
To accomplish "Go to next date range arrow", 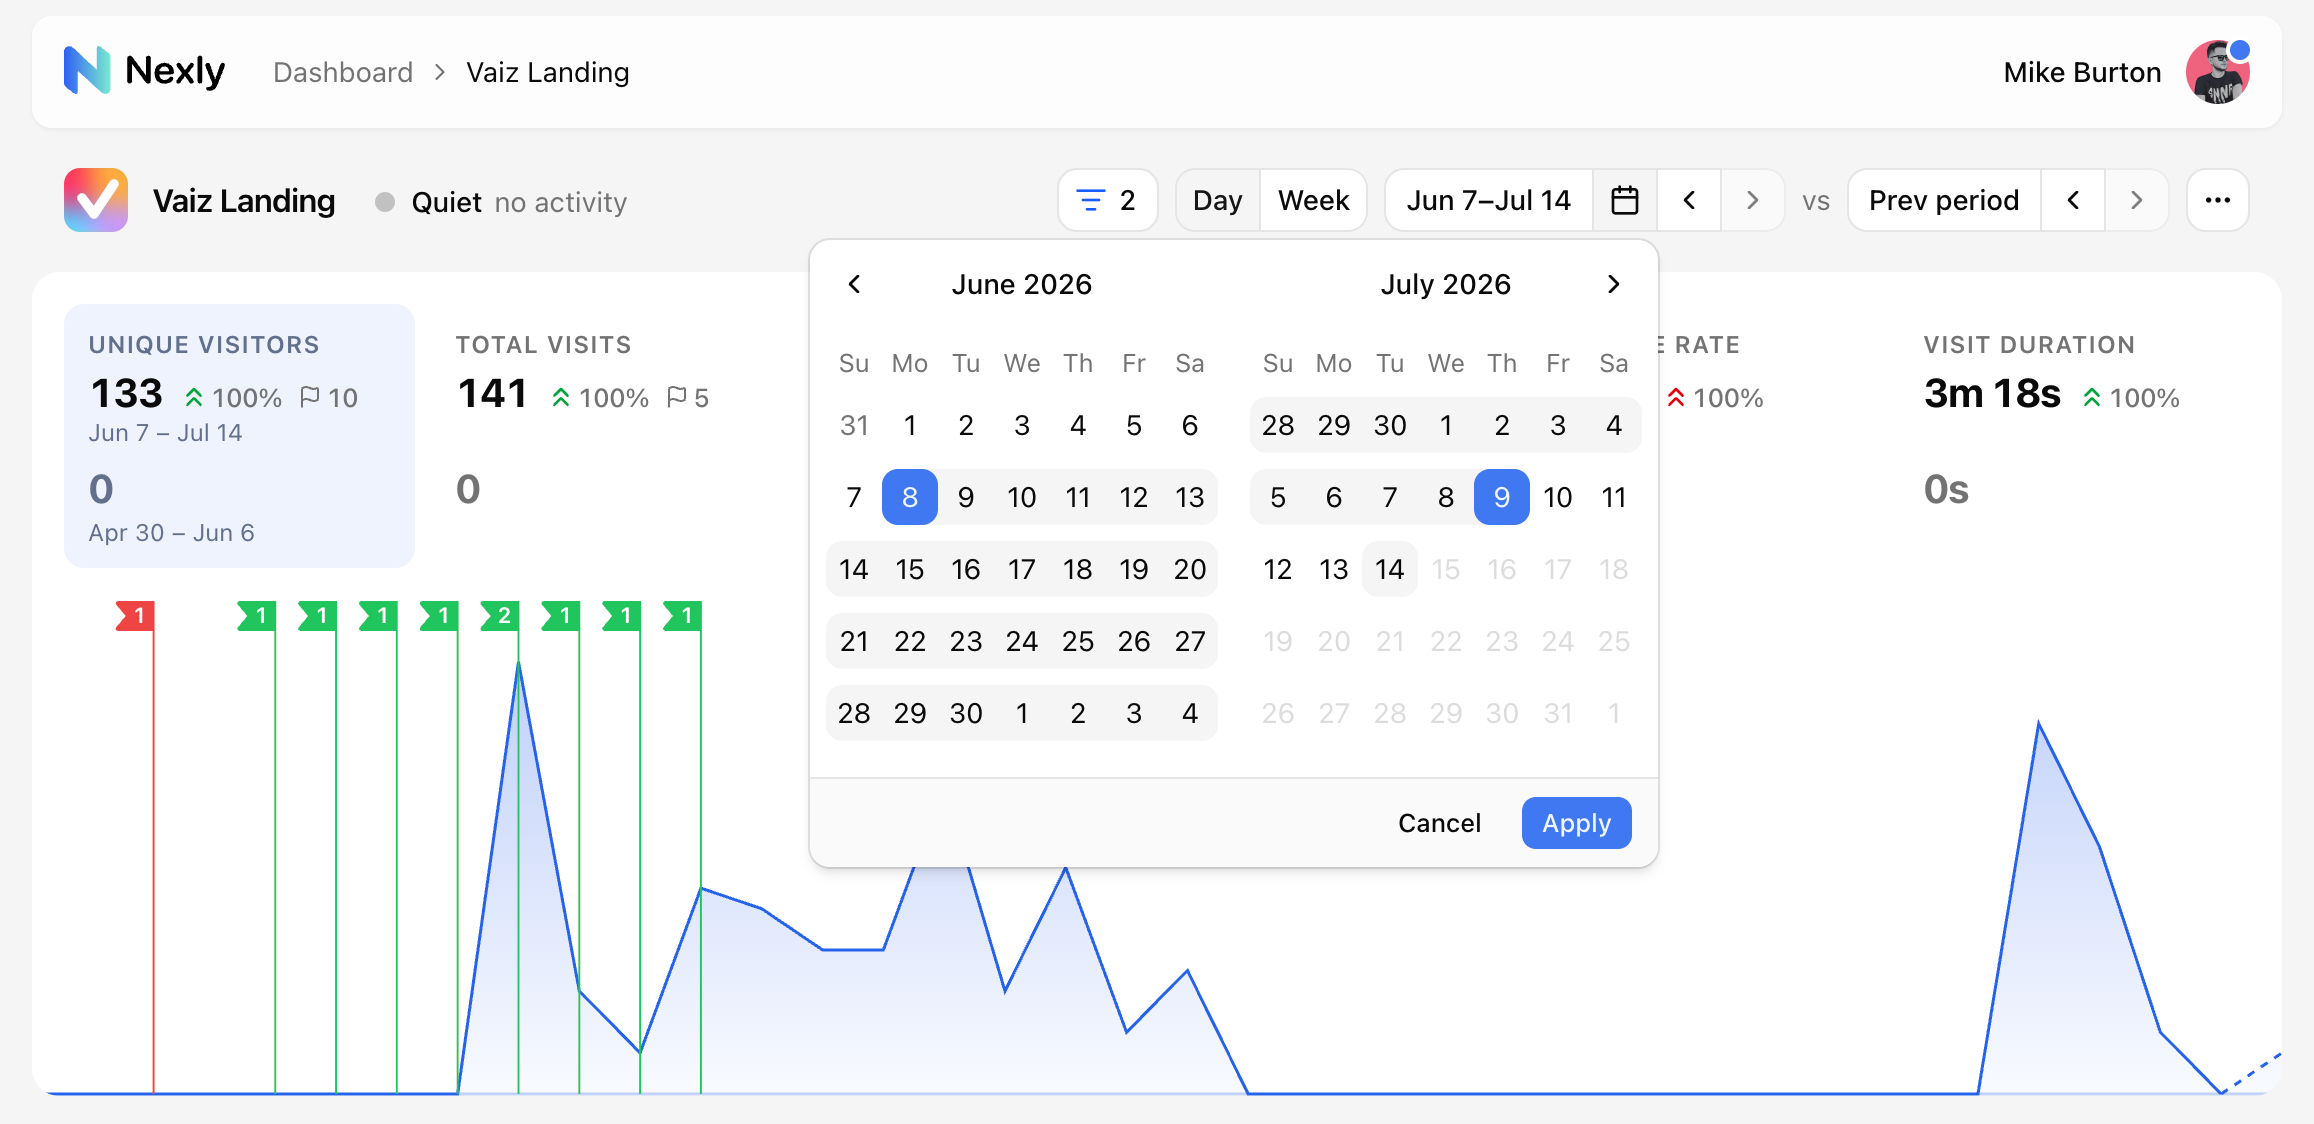I will [1752, 200].
